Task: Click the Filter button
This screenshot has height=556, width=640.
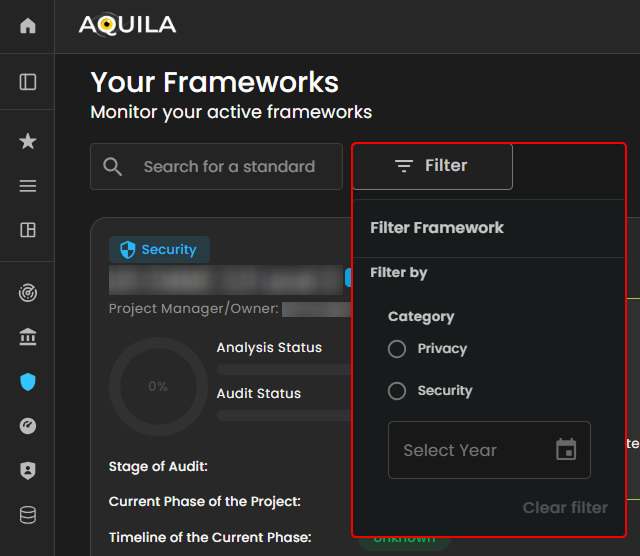Action: (432, 166)
